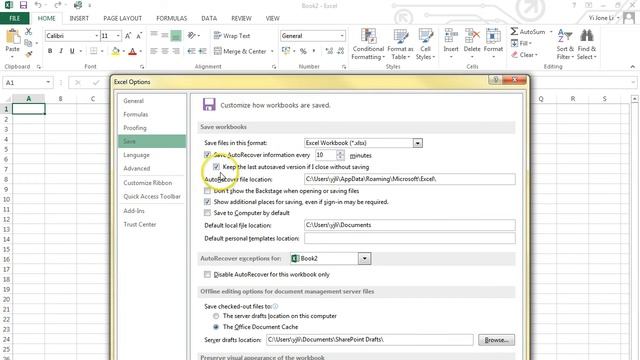Click Insert cells icon

coord(451,37)
